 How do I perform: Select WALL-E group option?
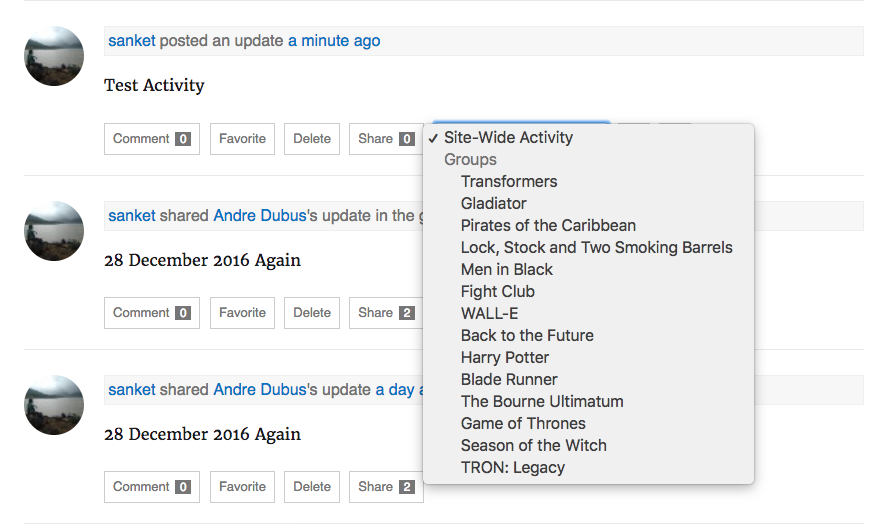click(489, 314)
